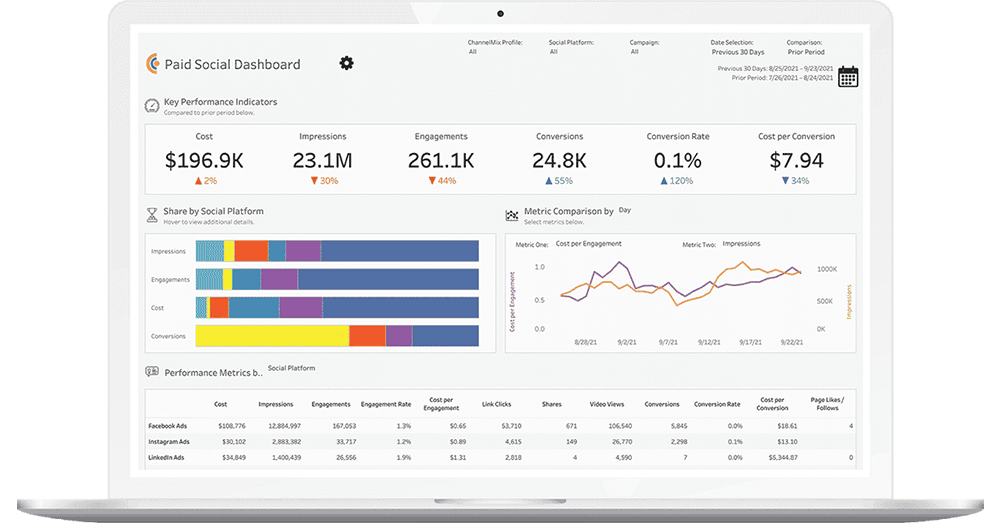The width and height of the screenshot is (1000, 523).
Task: Click LinkedIn Ads cost per conversion $5,344.87
Action: point(783,457)
